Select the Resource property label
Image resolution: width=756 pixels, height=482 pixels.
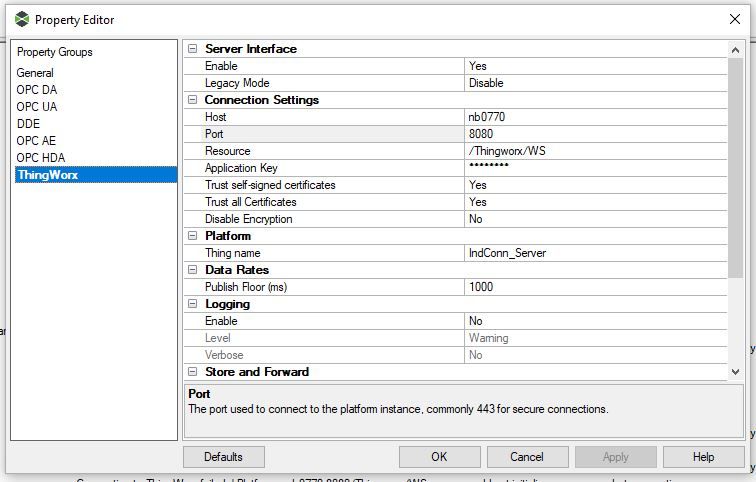point(228,151)
